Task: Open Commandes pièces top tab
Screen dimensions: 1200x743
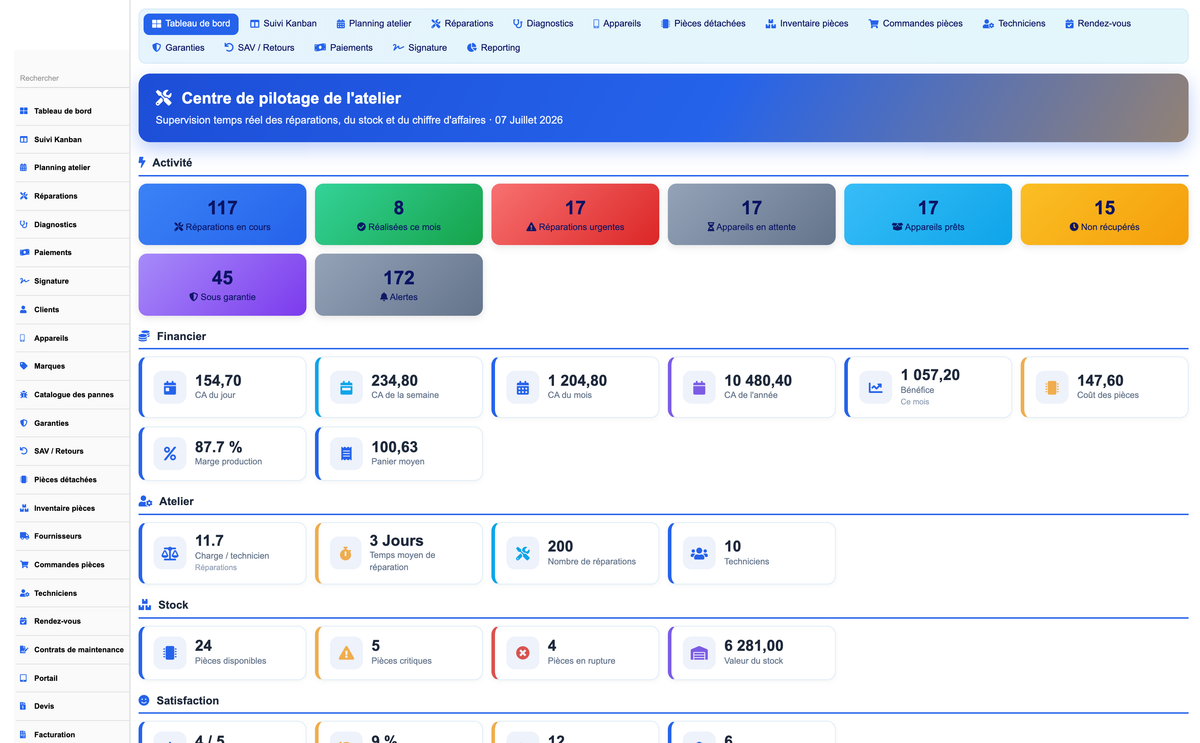Action: tap(915, 23)
